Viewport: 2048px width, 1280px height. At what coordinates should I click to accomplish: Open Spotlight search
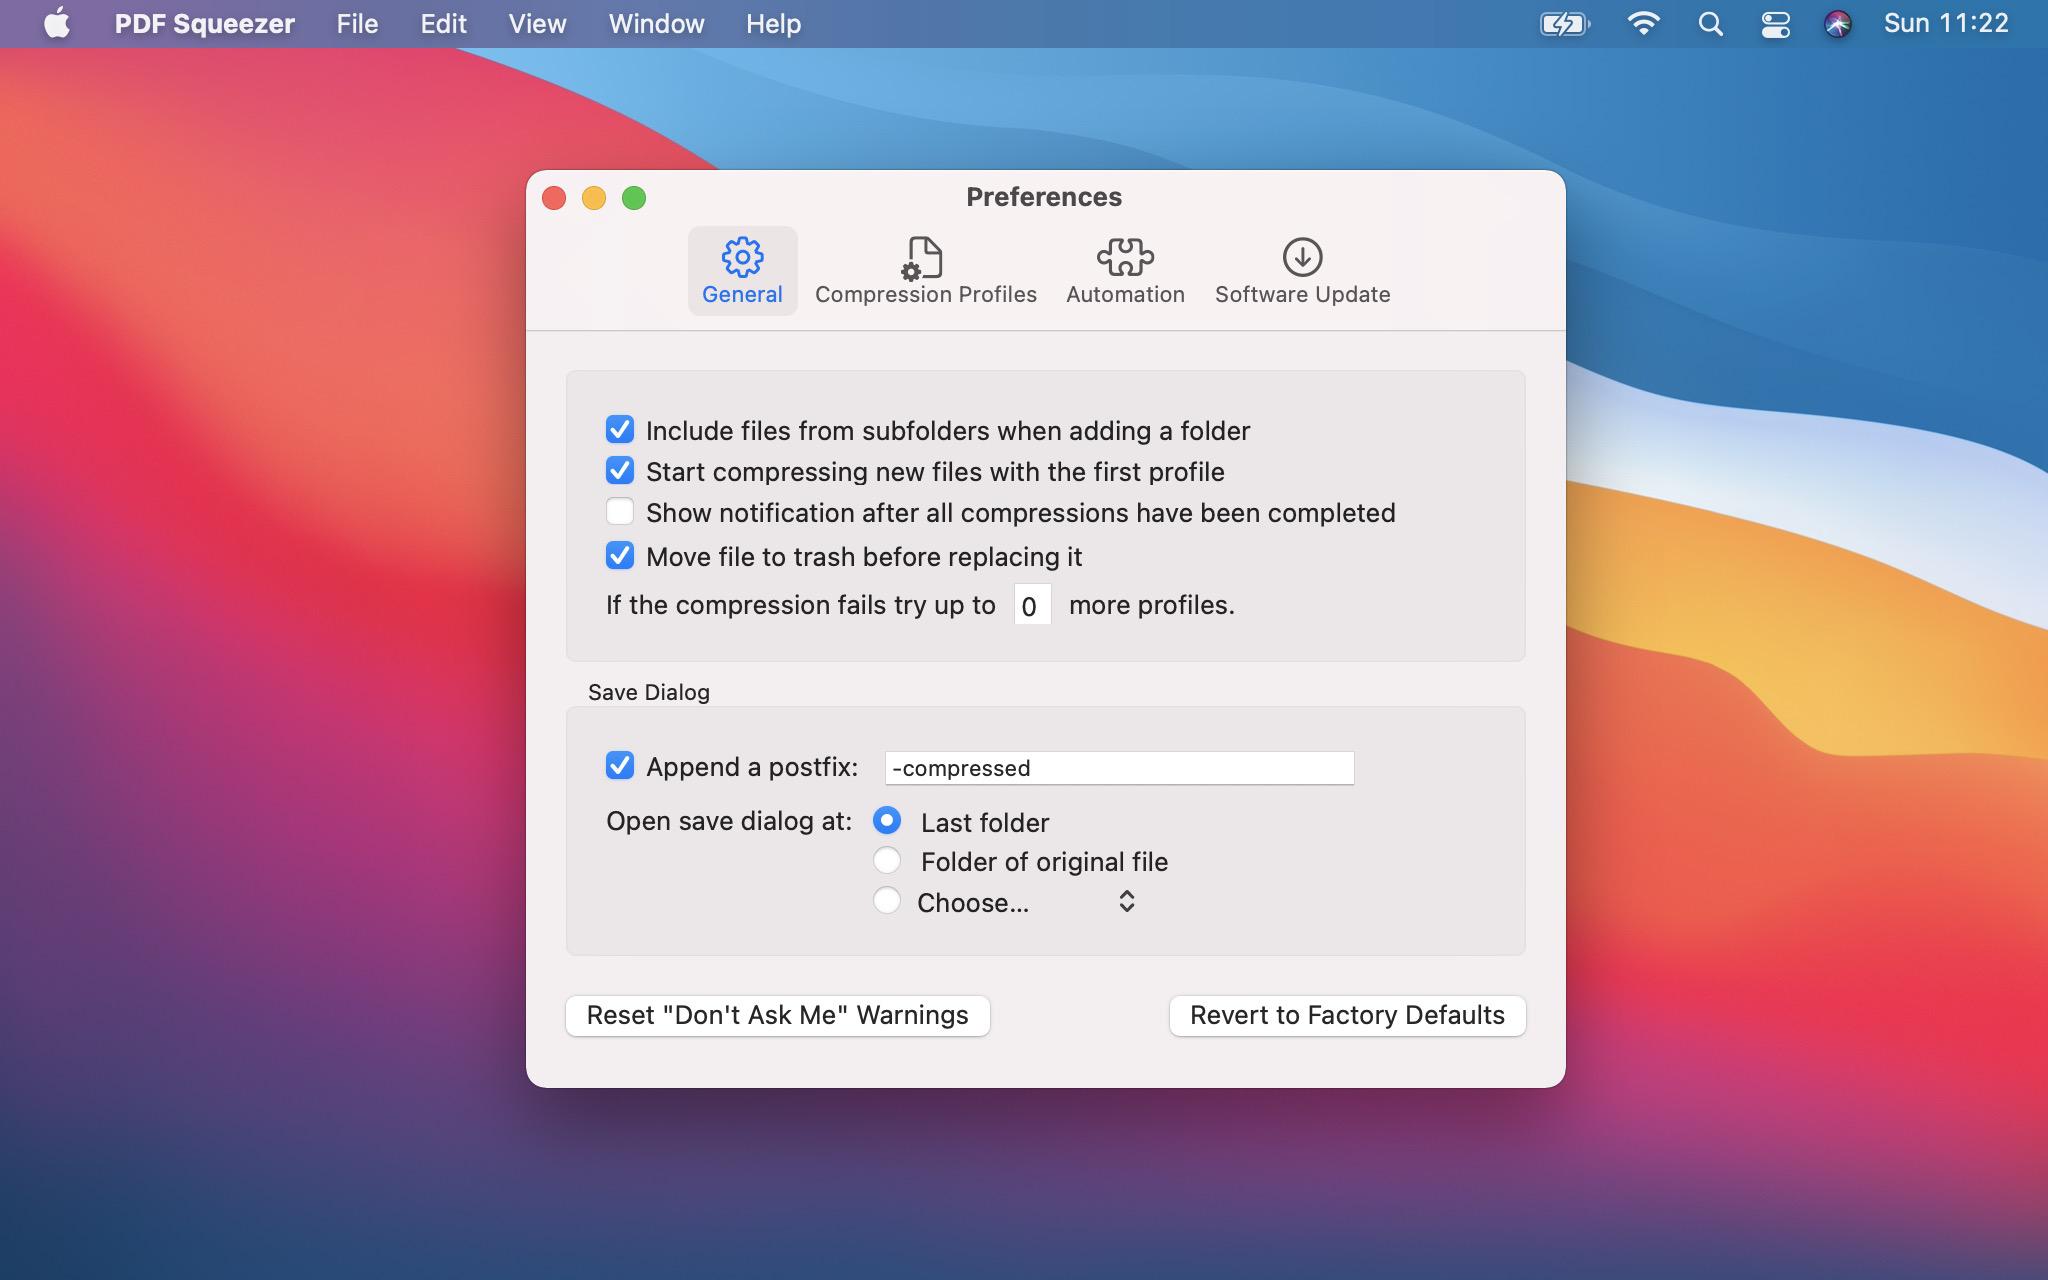pyautogui.click(x=1710, y=24)
